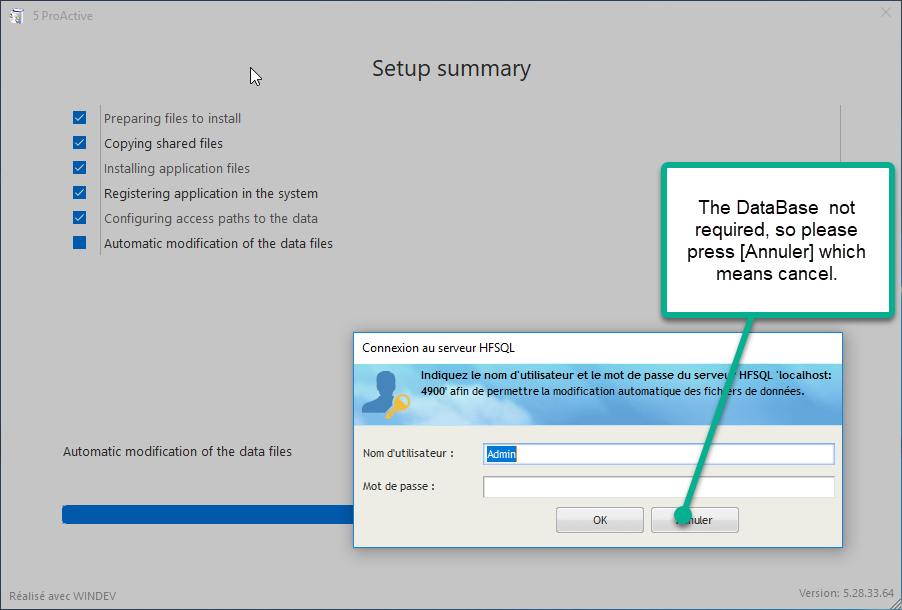Click the user and key icon in HFSQL dialog
This screenshot has height=610, width=902.
[385, 394]
